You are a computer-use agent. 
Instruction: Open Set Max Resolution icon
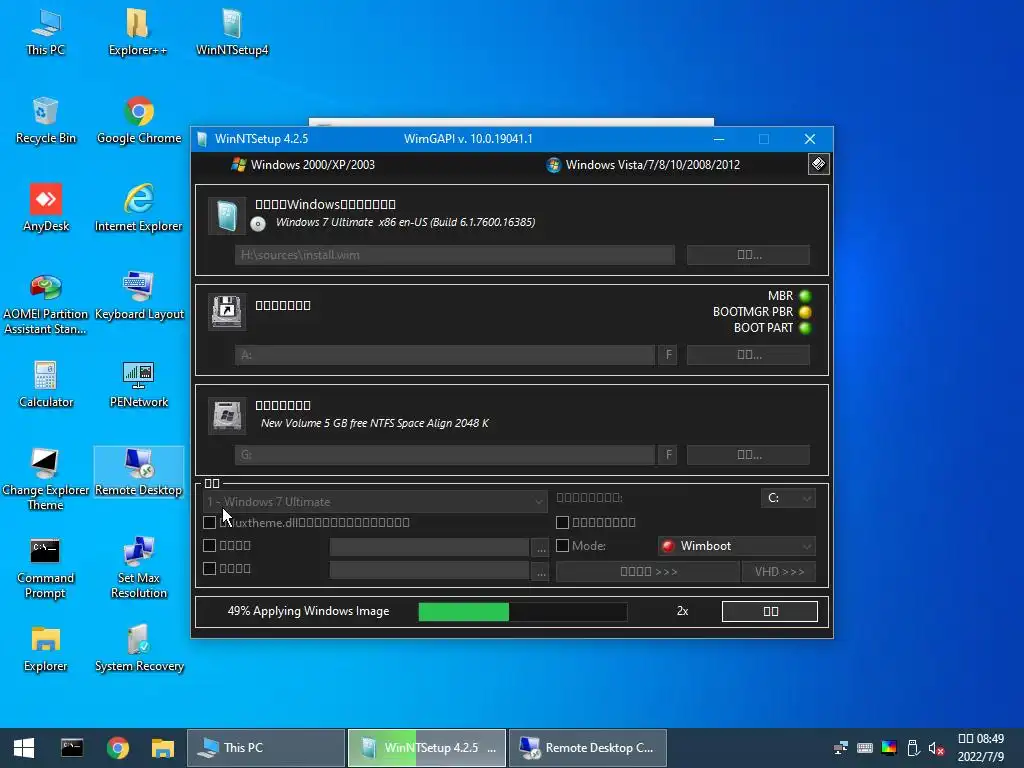pyautogui.click(x=138, y=568)
